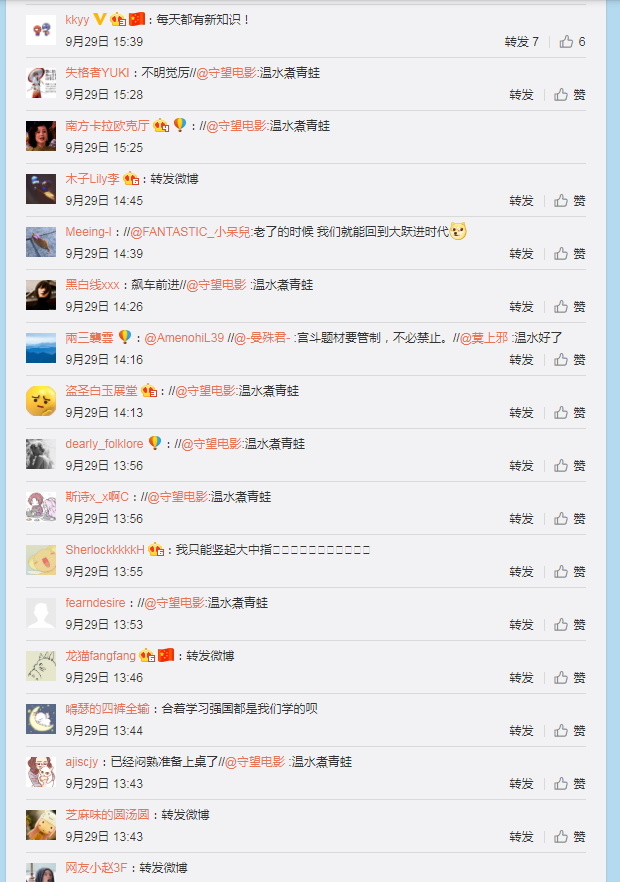Click the 转发 7 link on kkyy's post
Screen dimensions: 620x882
pos(521,42)
